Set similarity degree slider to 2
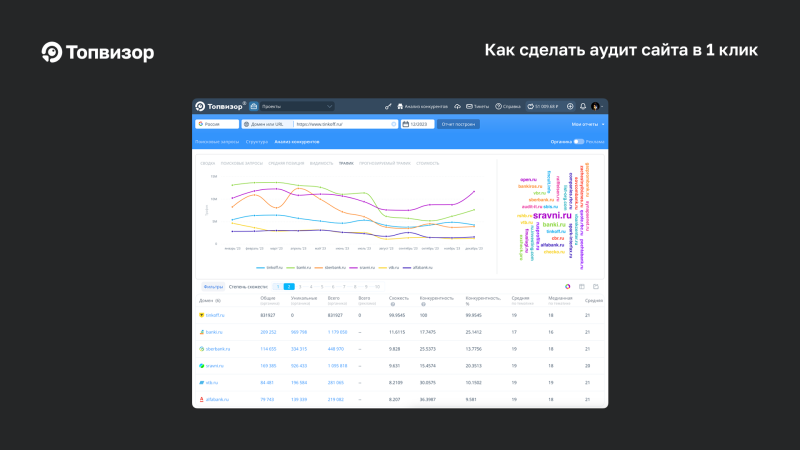 click(289, 287)
